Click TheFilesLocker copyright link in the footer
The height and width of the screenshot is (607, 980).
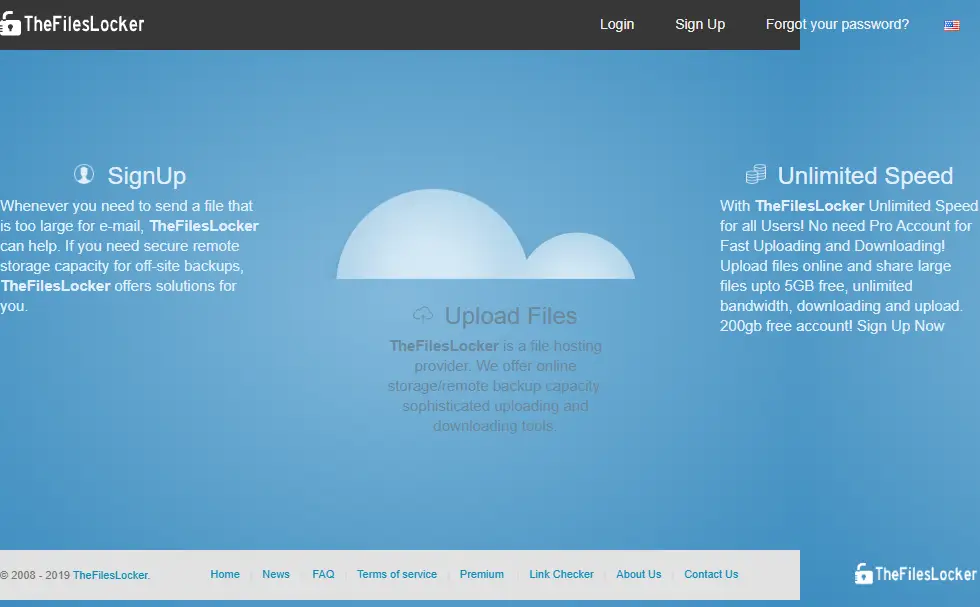click(111, 575)
